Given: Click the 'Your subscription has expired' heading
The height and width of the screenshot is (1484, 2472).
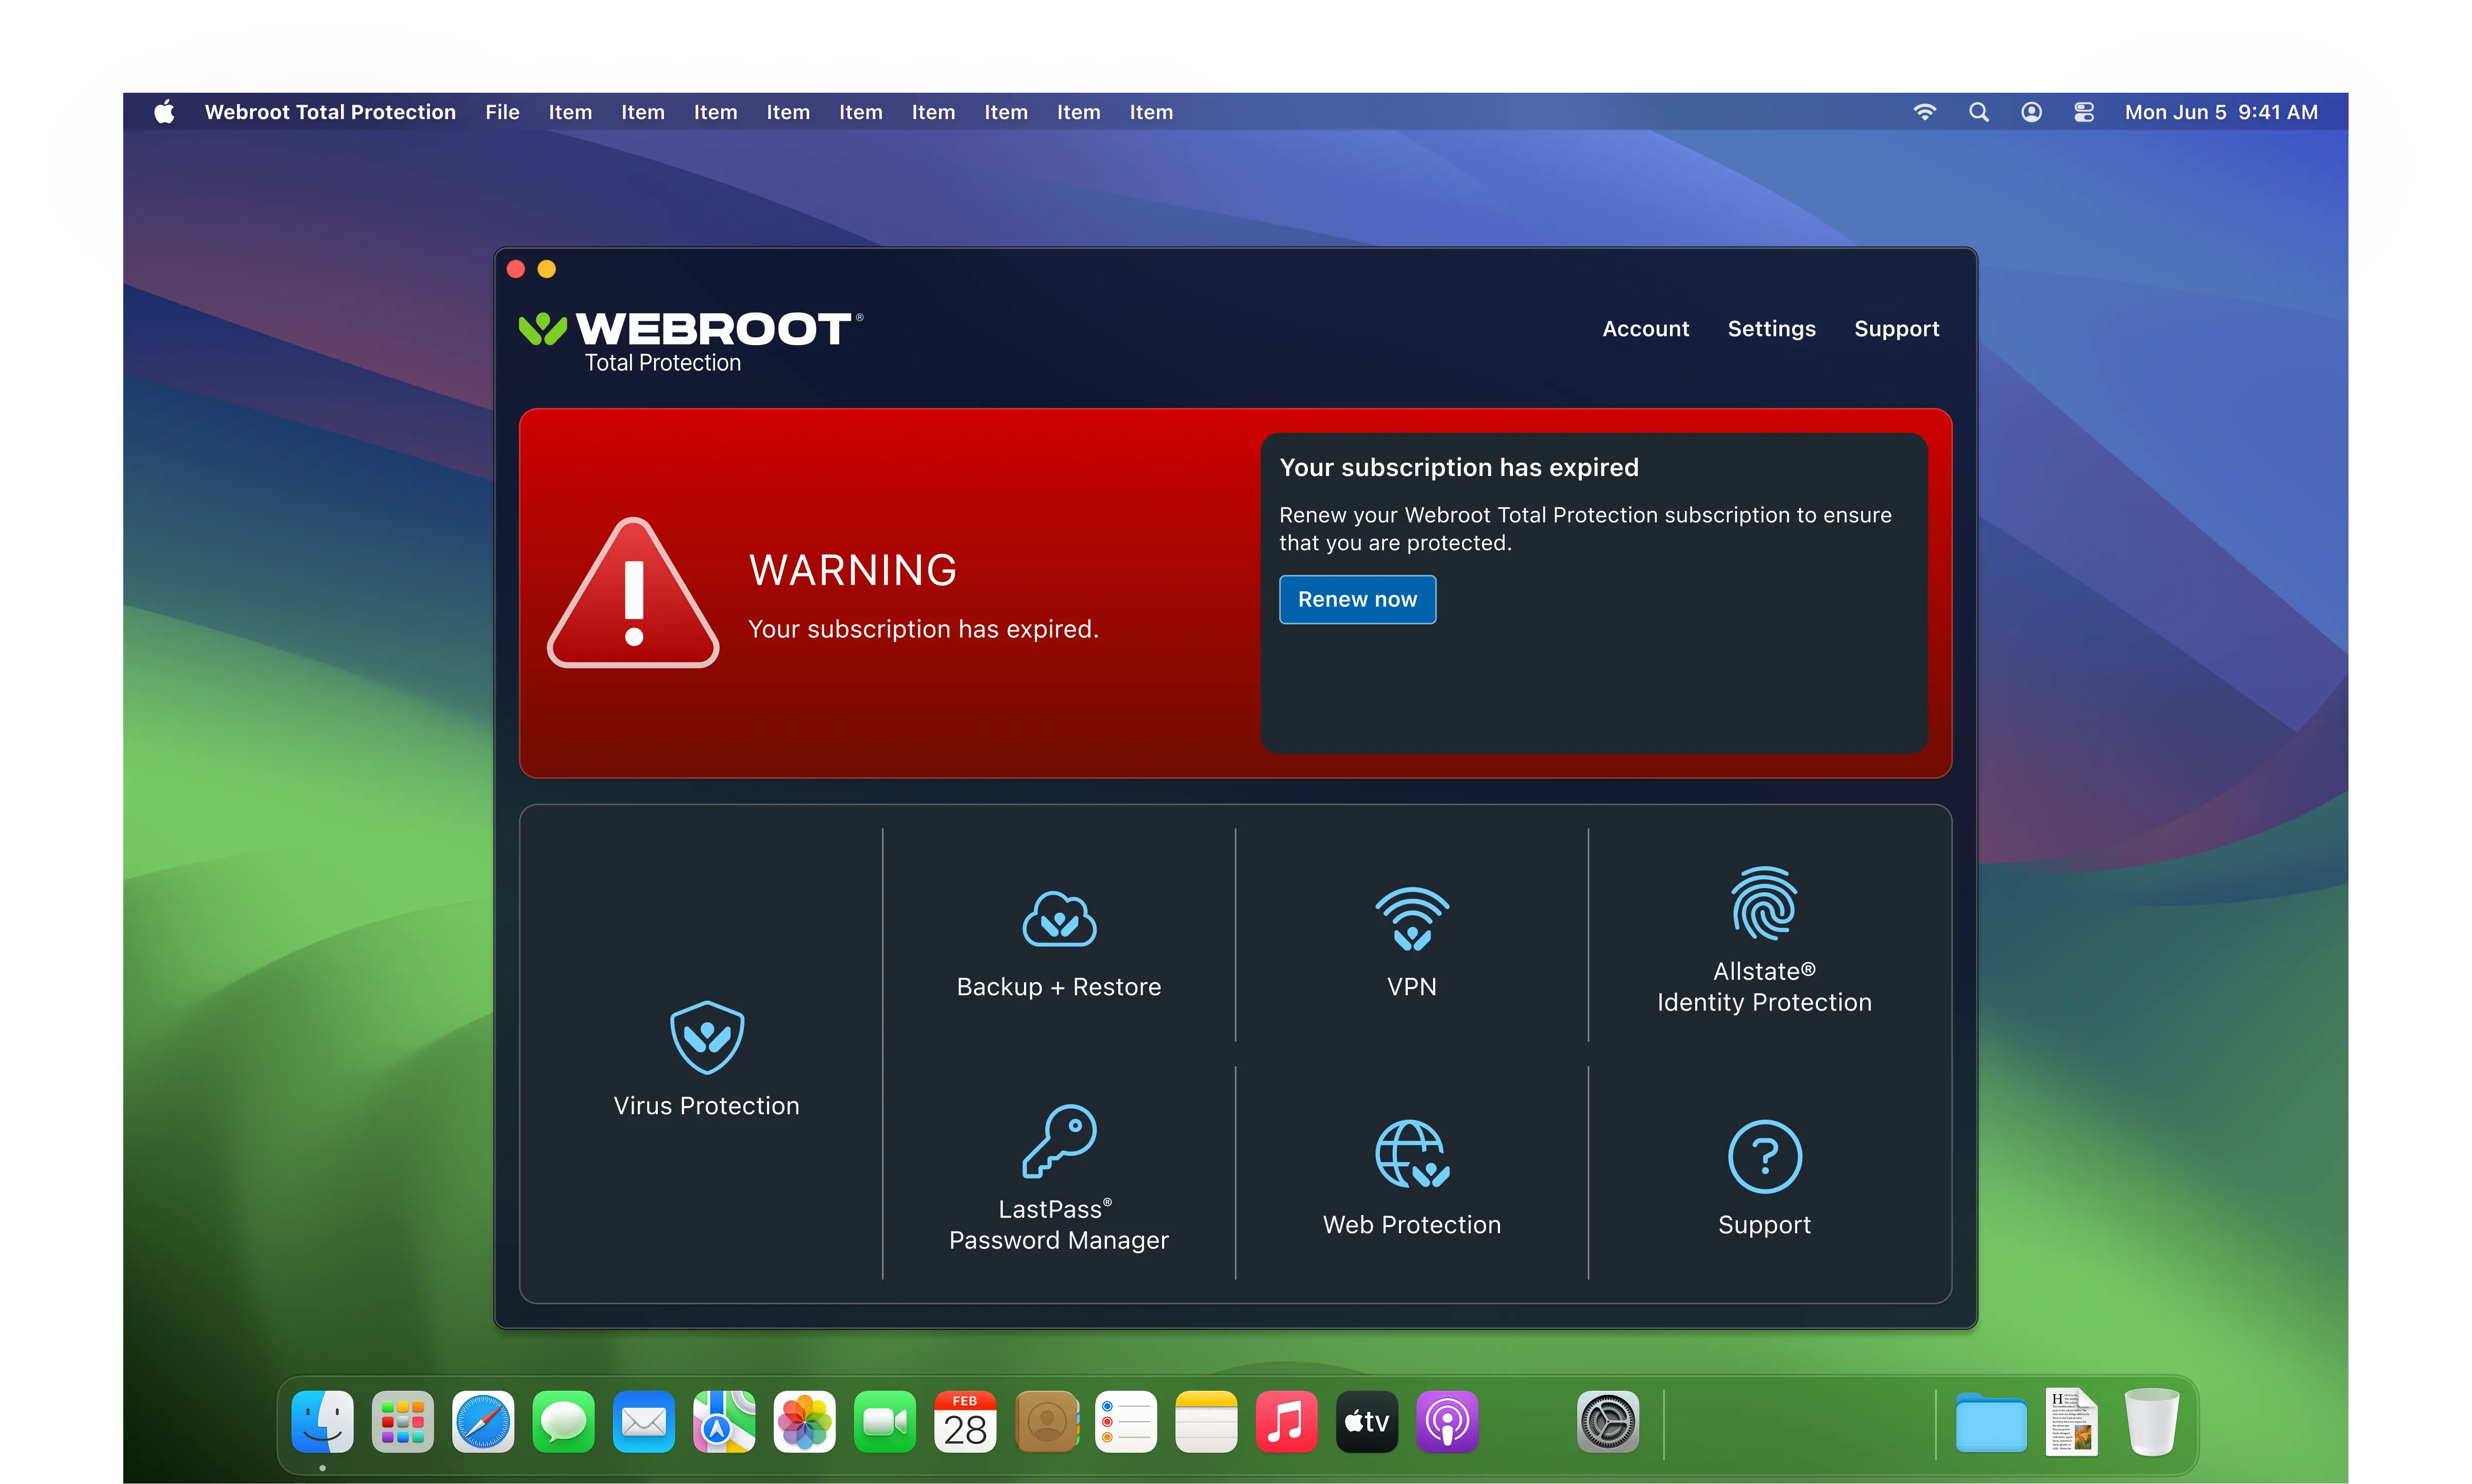Looking at the screenshot, I should (x=1459, y=467).
